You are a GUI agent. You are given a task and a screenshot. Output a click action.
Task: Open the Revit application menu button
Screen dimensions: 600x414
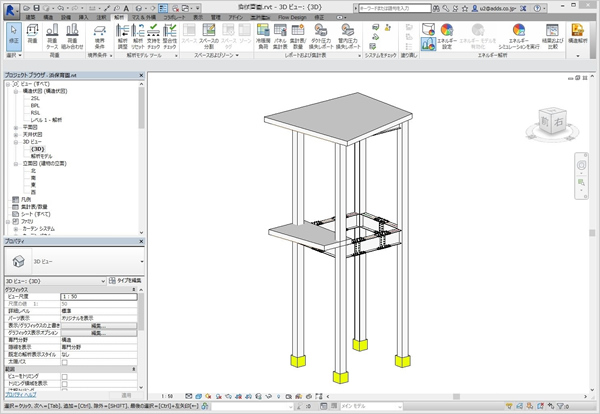10,10
